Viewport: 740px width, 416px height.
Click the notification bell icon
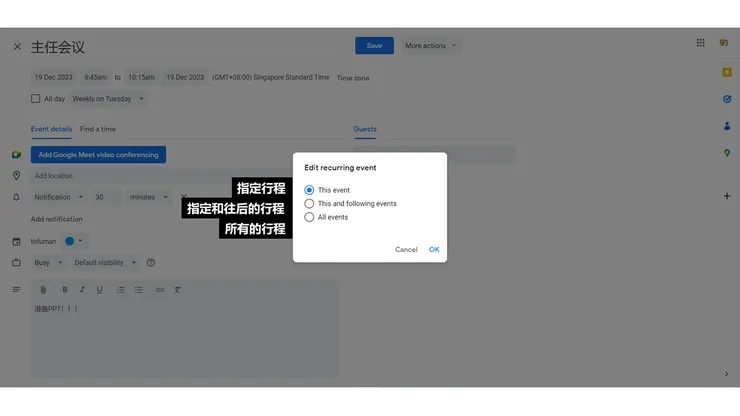(x=17, y=197)
